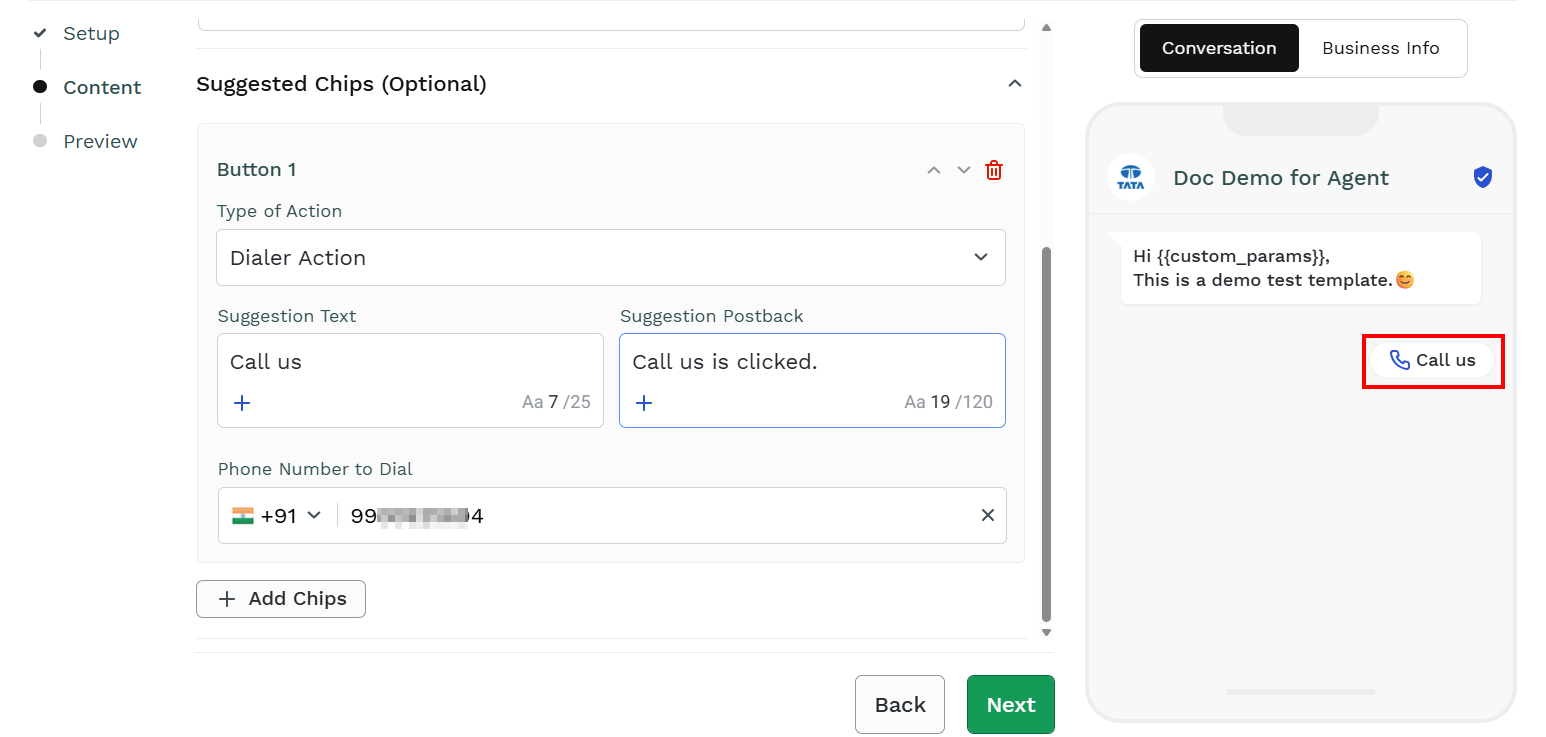1546x737 pixels.
Task: Open the Type of Action dropdown
Action: click(611, 258)
